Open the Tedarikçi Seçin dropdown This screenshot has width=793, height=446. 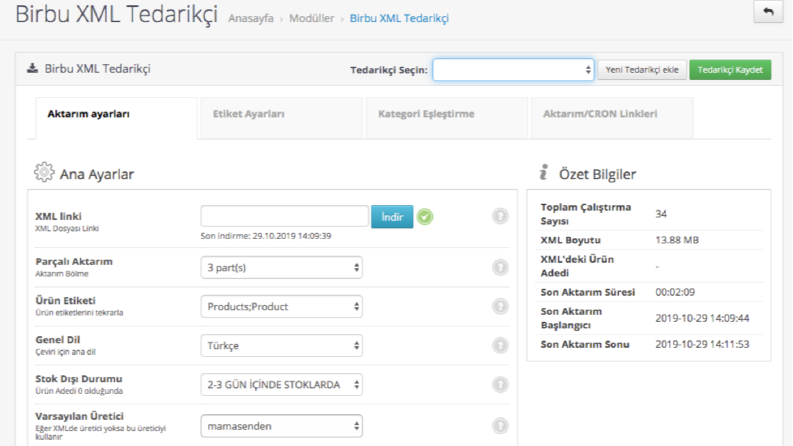[513, 70]
